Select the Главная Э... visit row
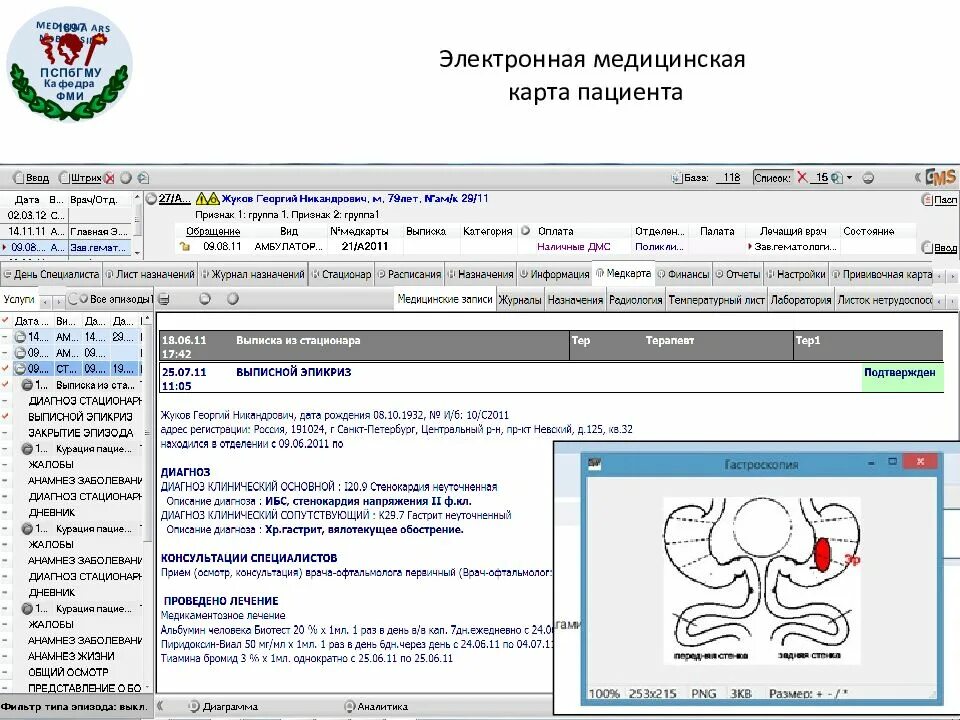Screen dimensions: 960x720 tap(66, 231)
